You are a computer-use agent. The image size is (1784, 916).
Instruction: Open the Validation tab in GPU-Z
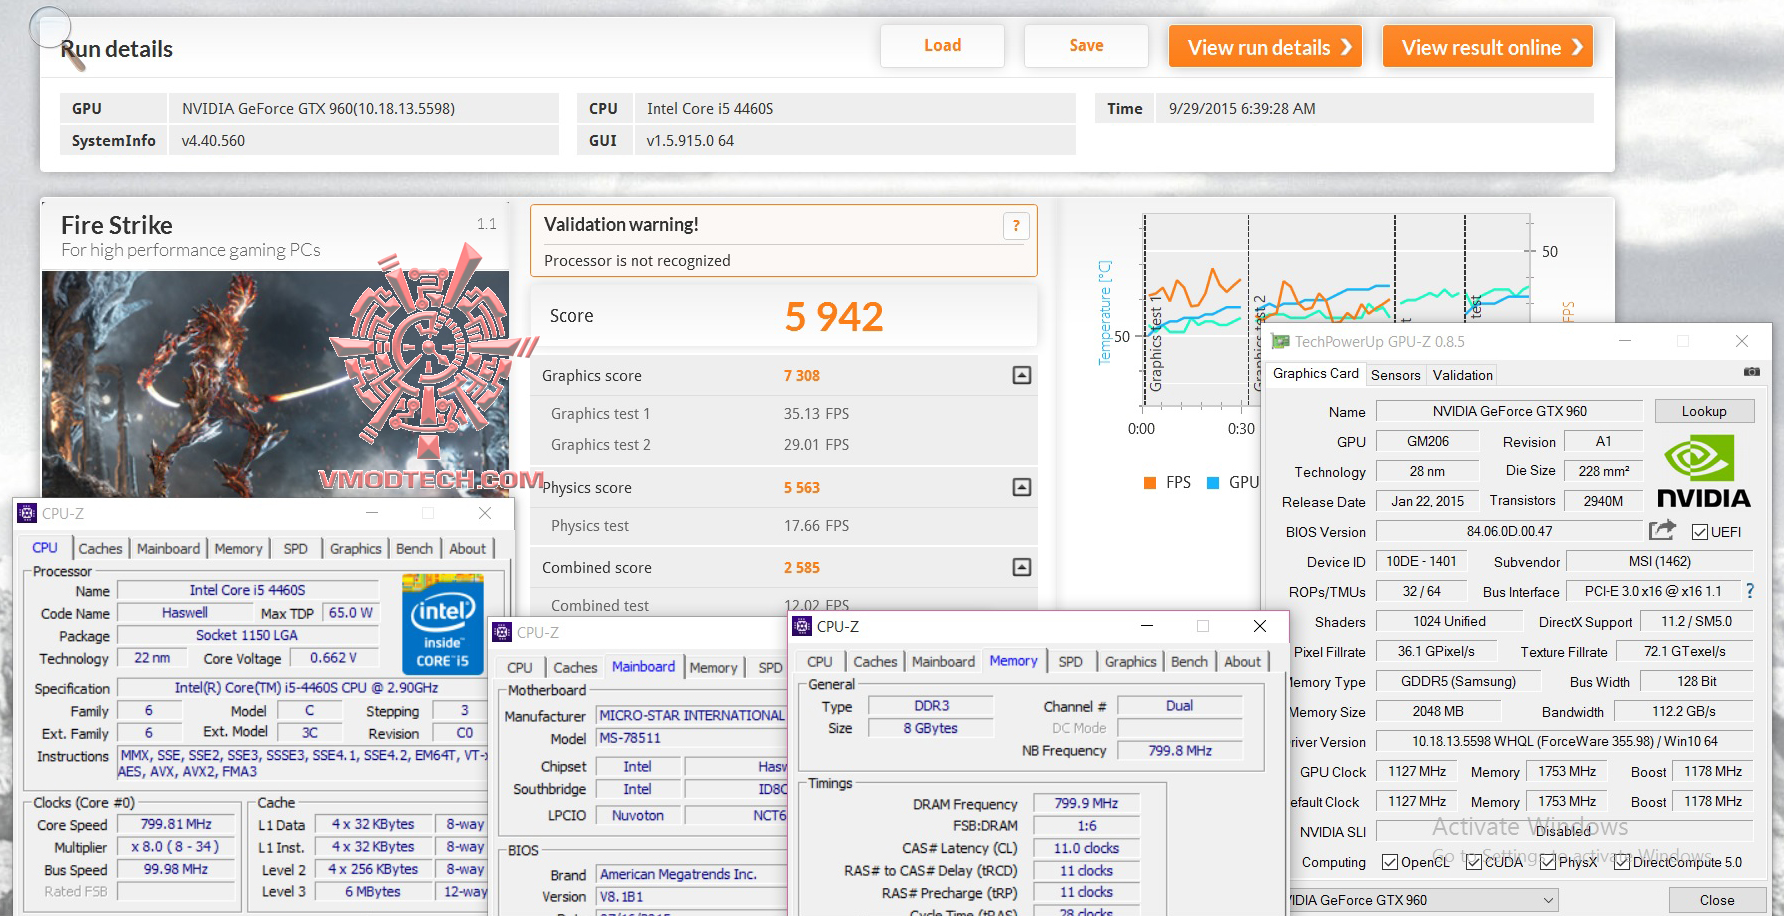pyautogui.click(x=1462, y=375)
